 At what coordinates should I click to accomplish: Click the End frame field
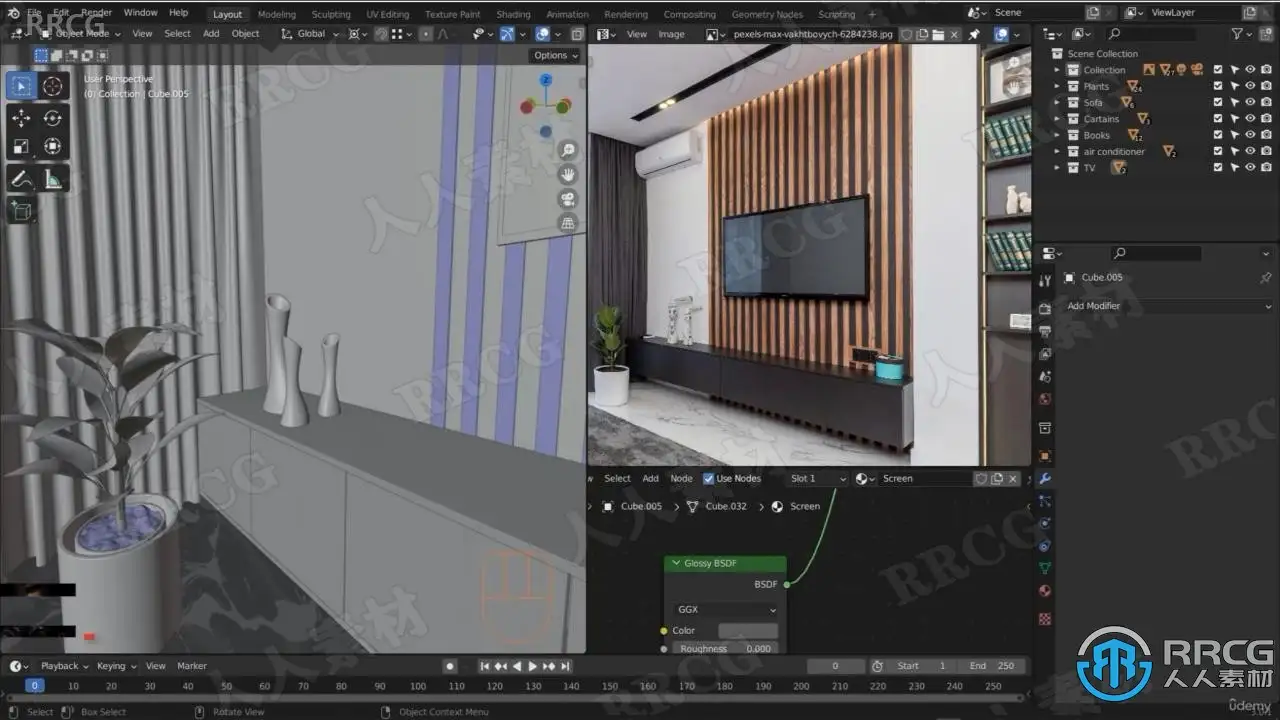coord(990,666)
